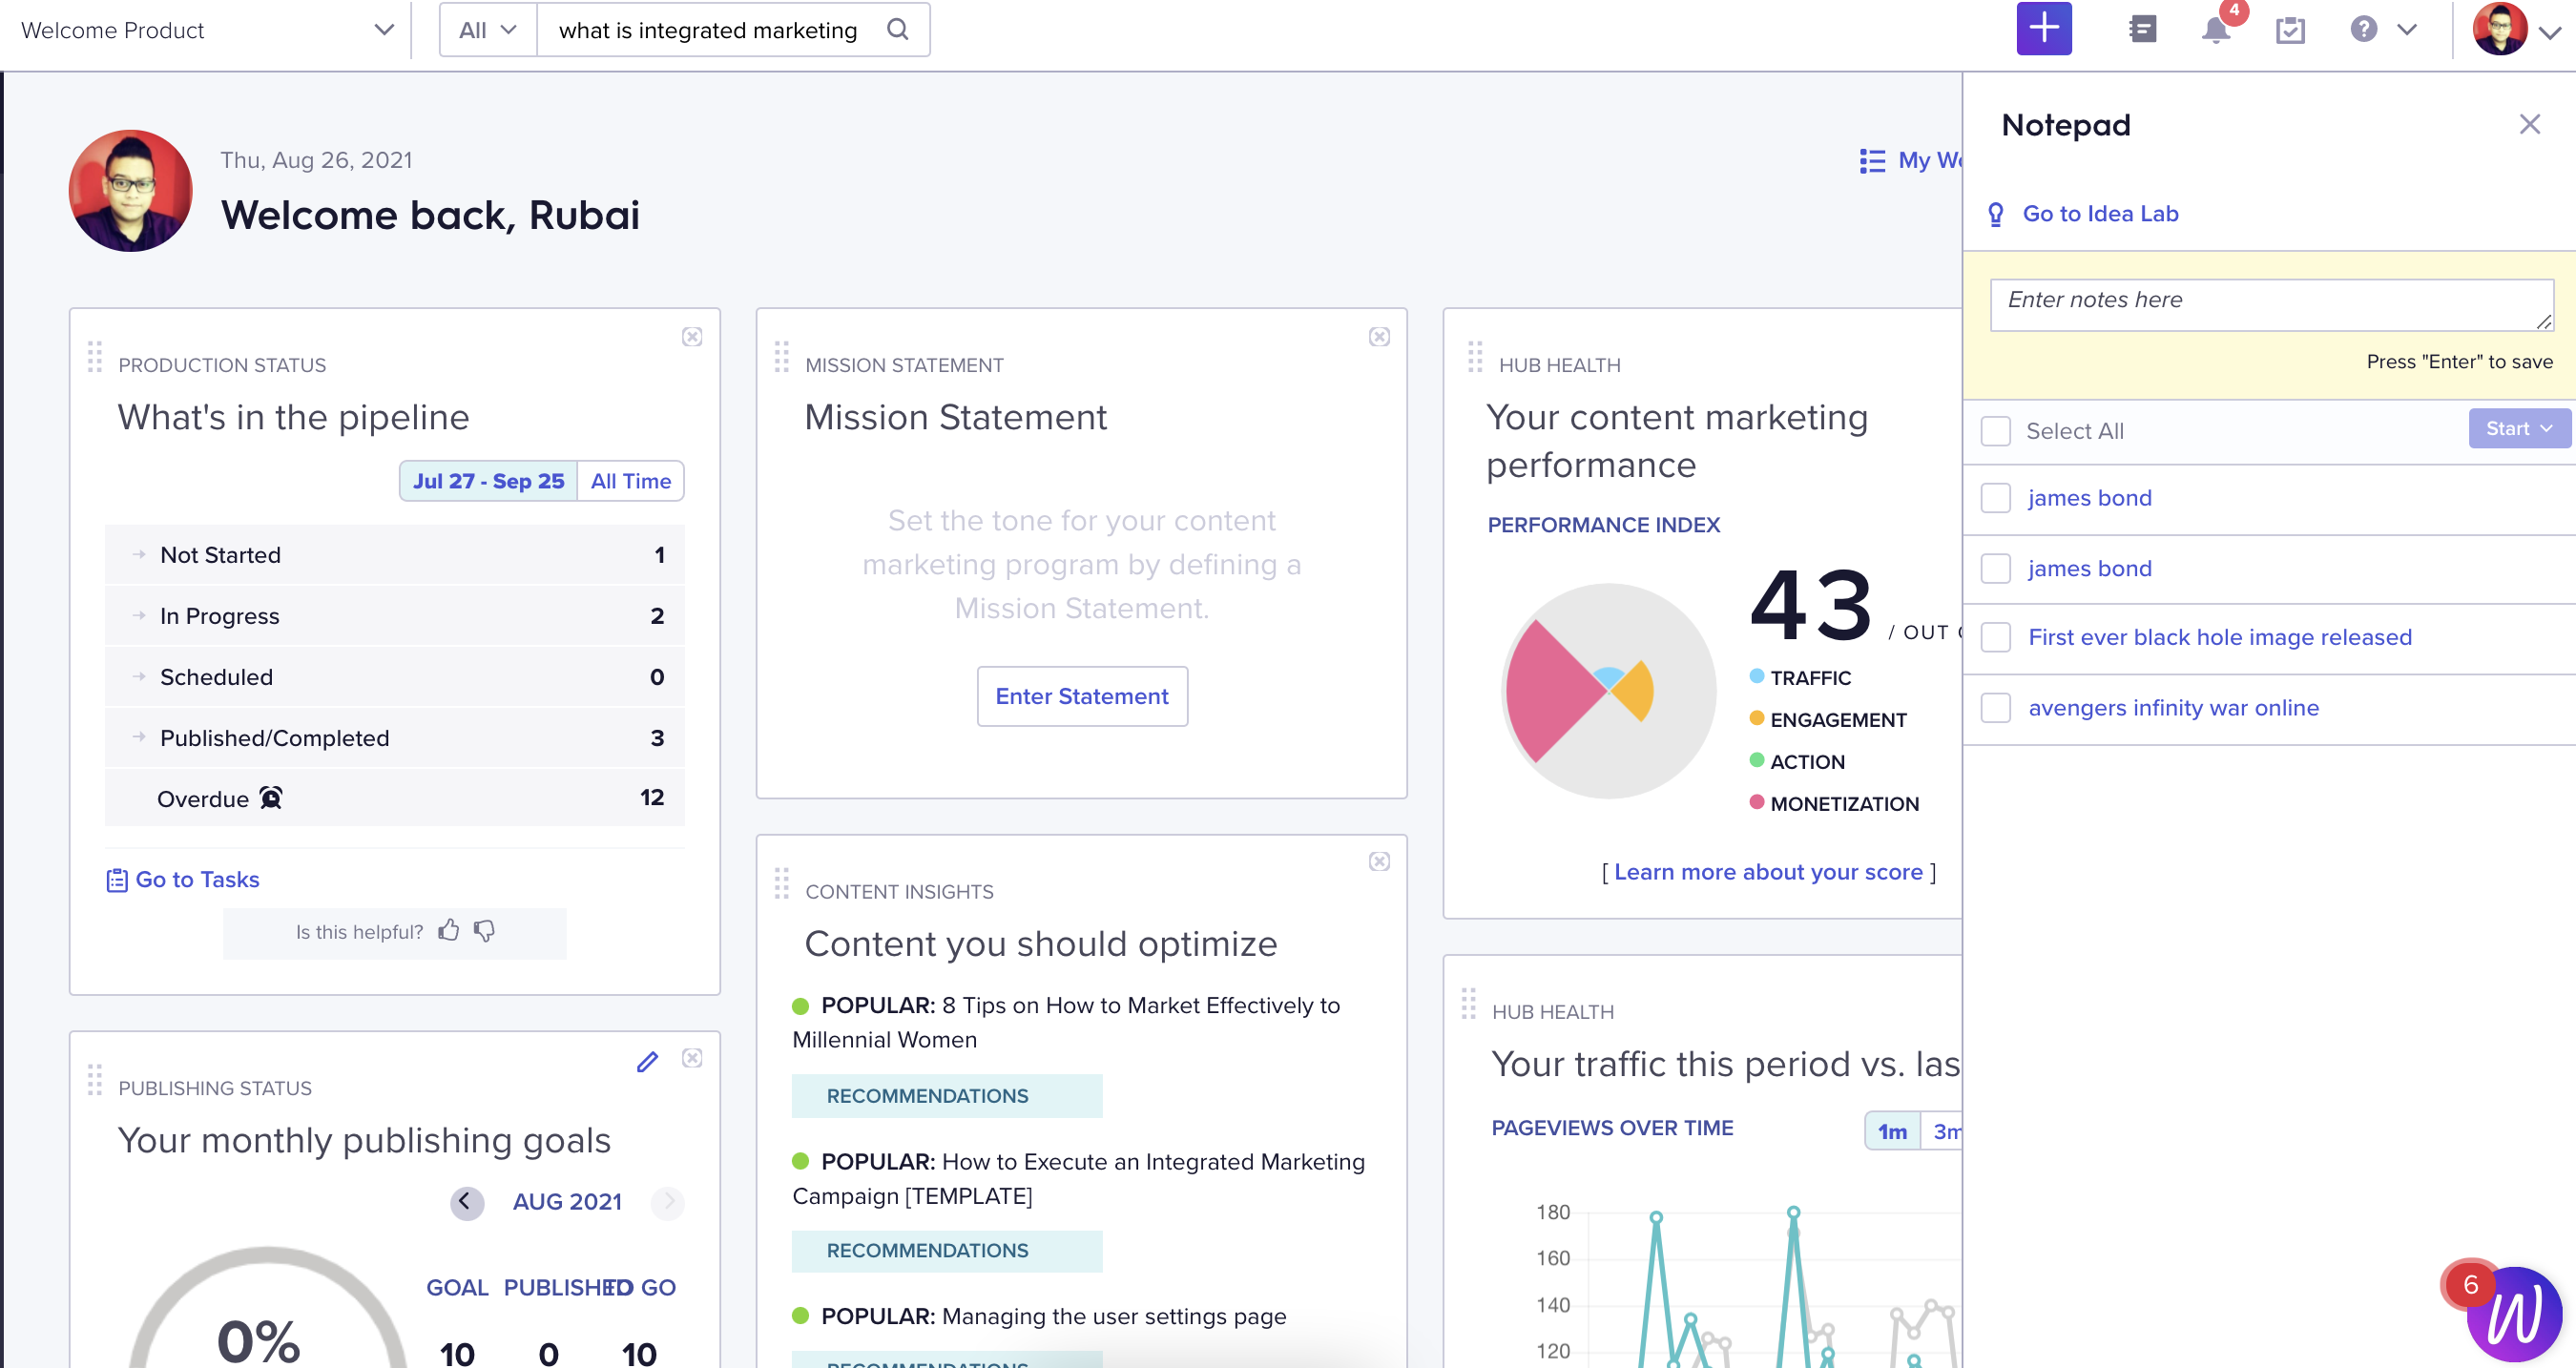
Task: Go to next month in publishing goals
Action: (x=668, y=1203)
